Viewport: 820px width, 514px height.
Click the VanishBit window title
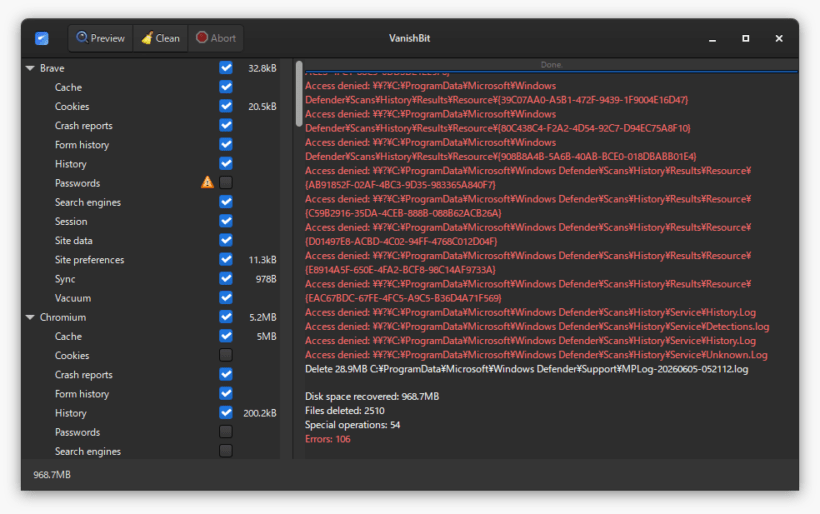pyautogui.click(x=409, y=38)
